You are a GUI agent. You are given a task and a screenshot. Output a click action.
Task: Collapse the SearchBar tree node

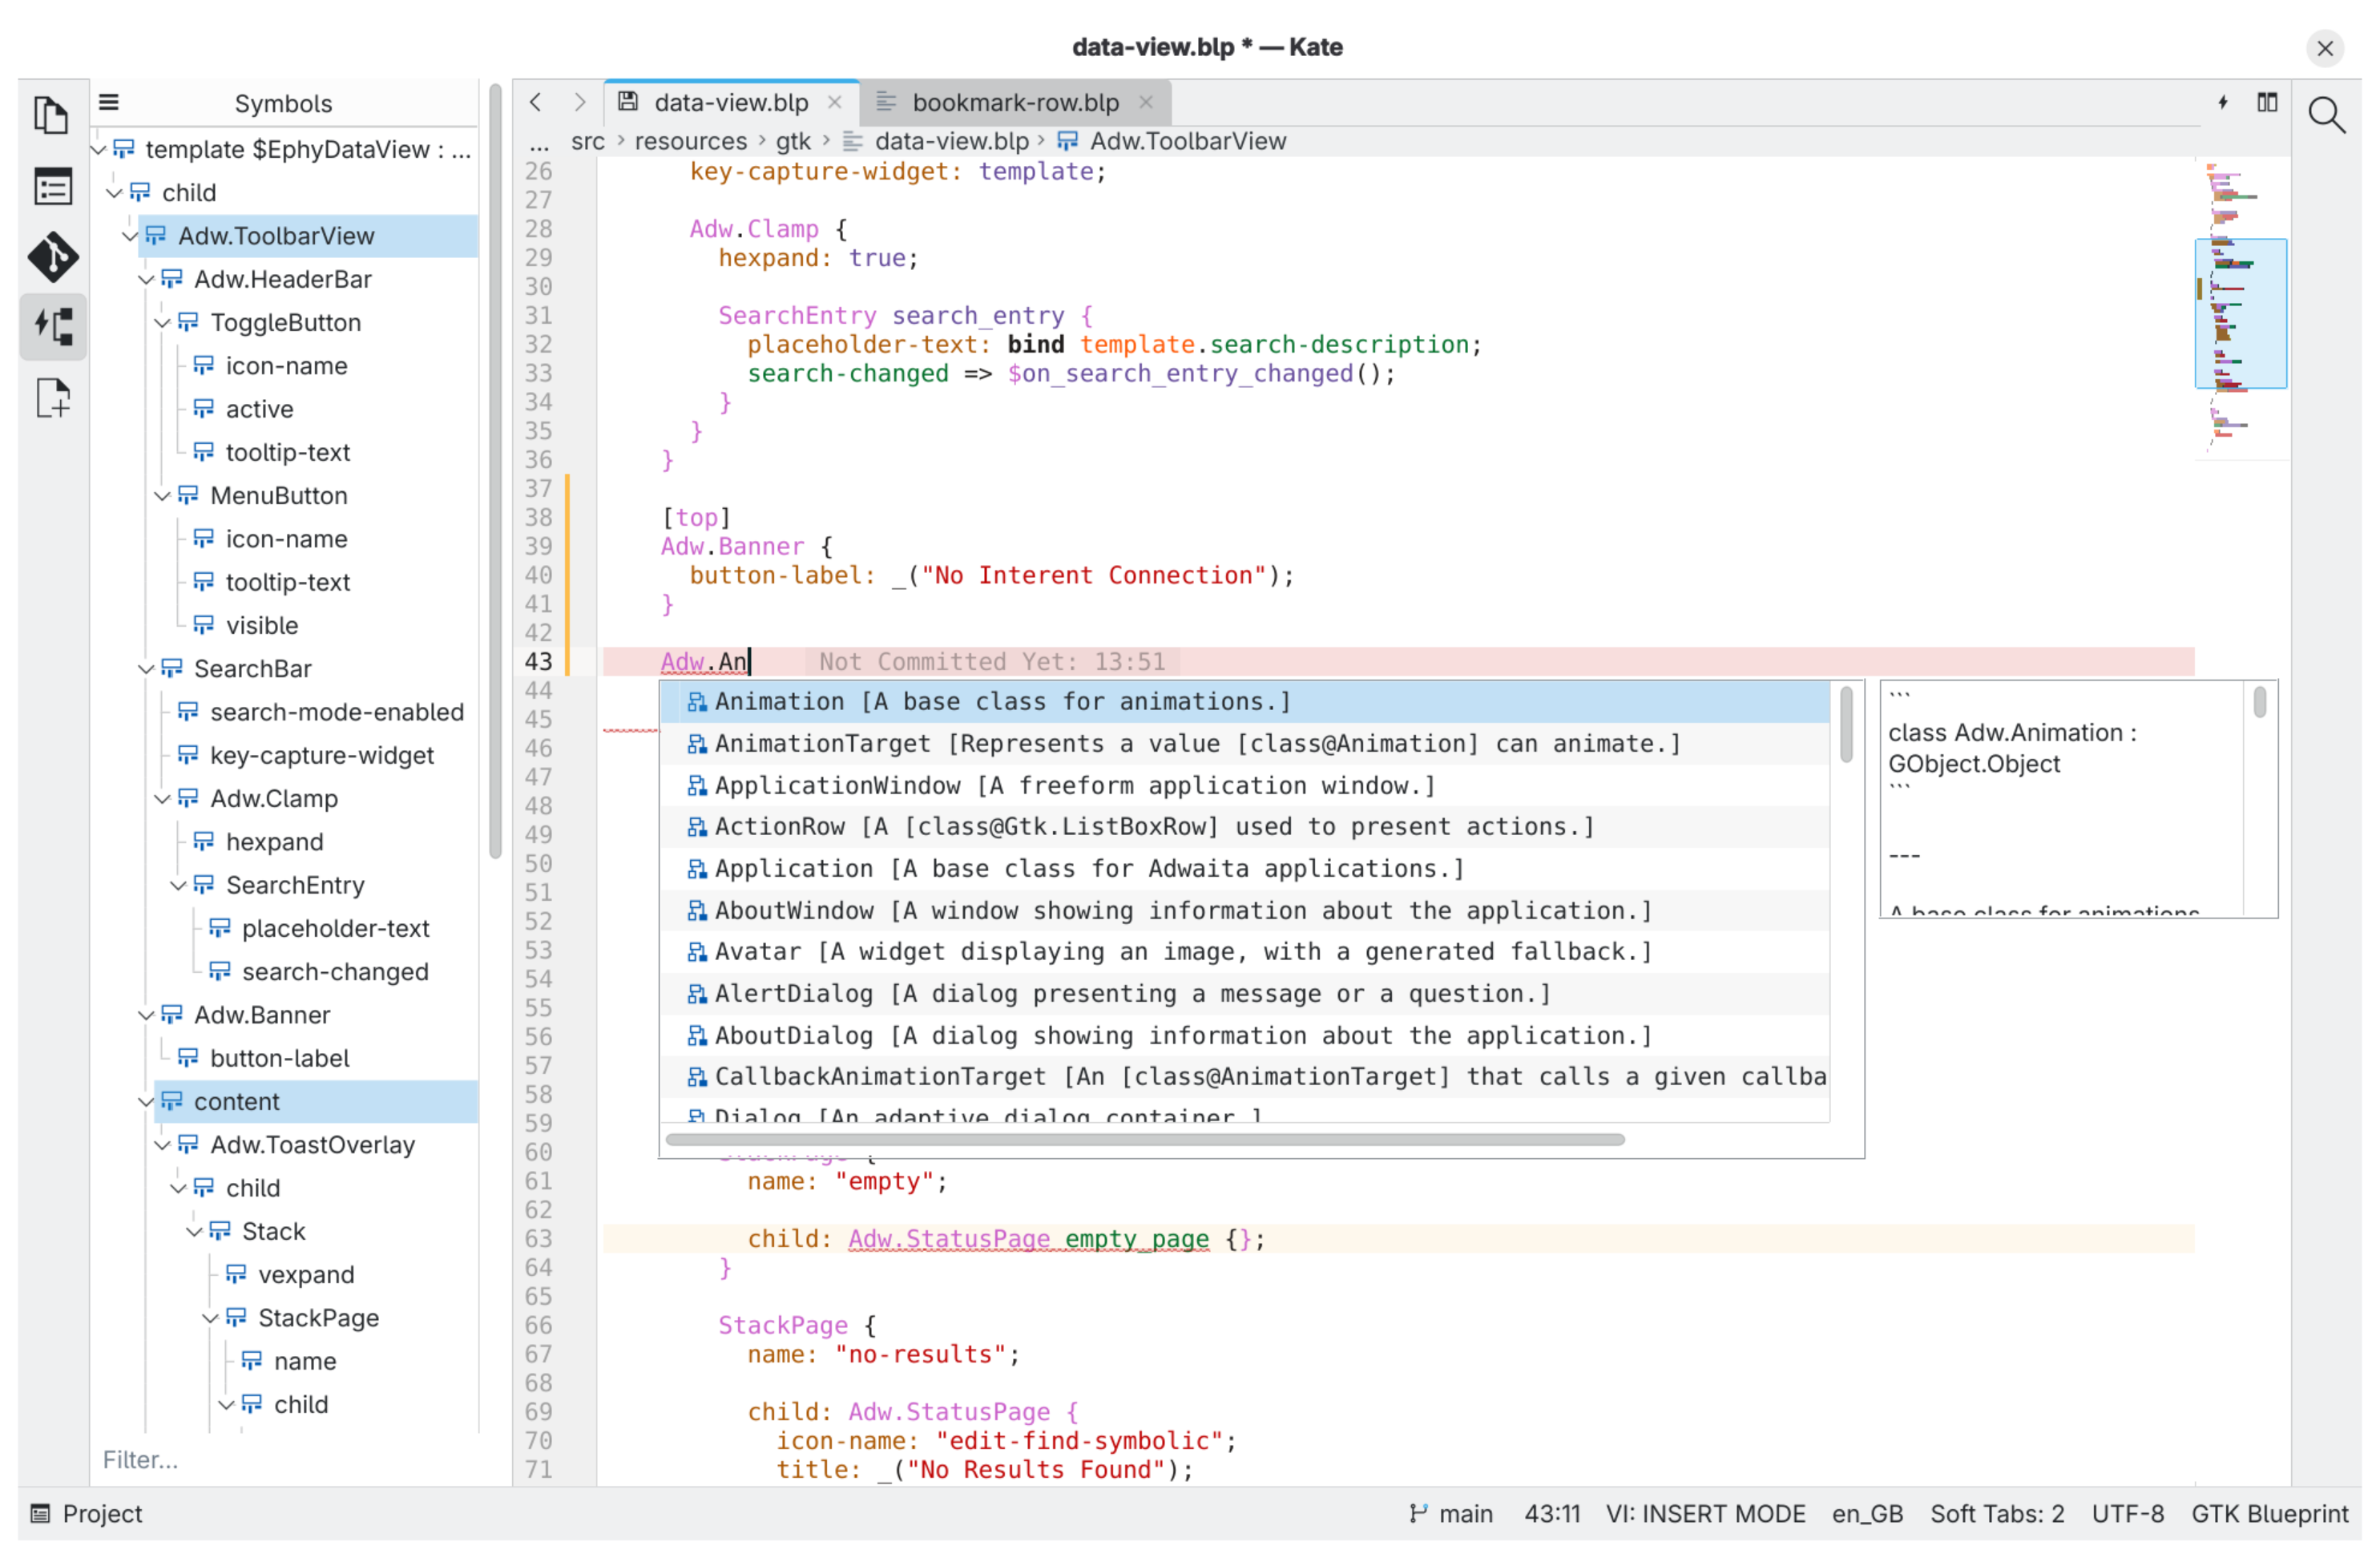[x=146, y=669]
